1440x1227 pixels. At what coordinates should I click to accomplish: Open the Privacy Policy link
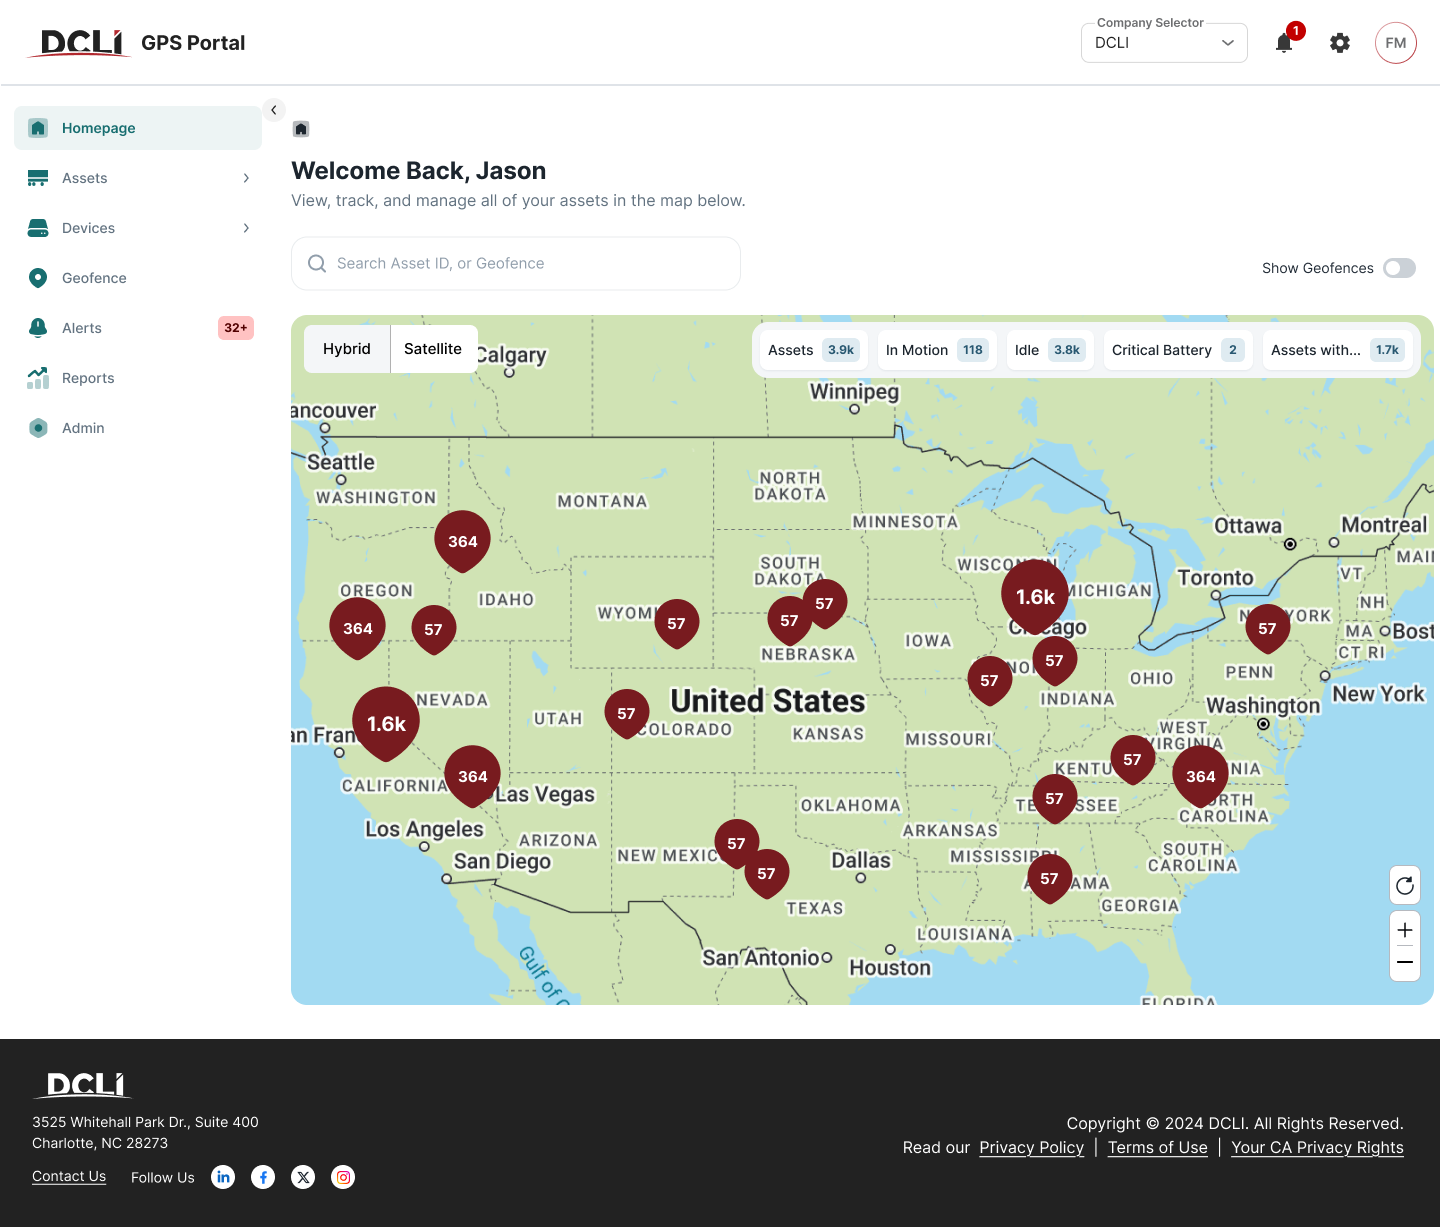click(x=1031, y=1147)
